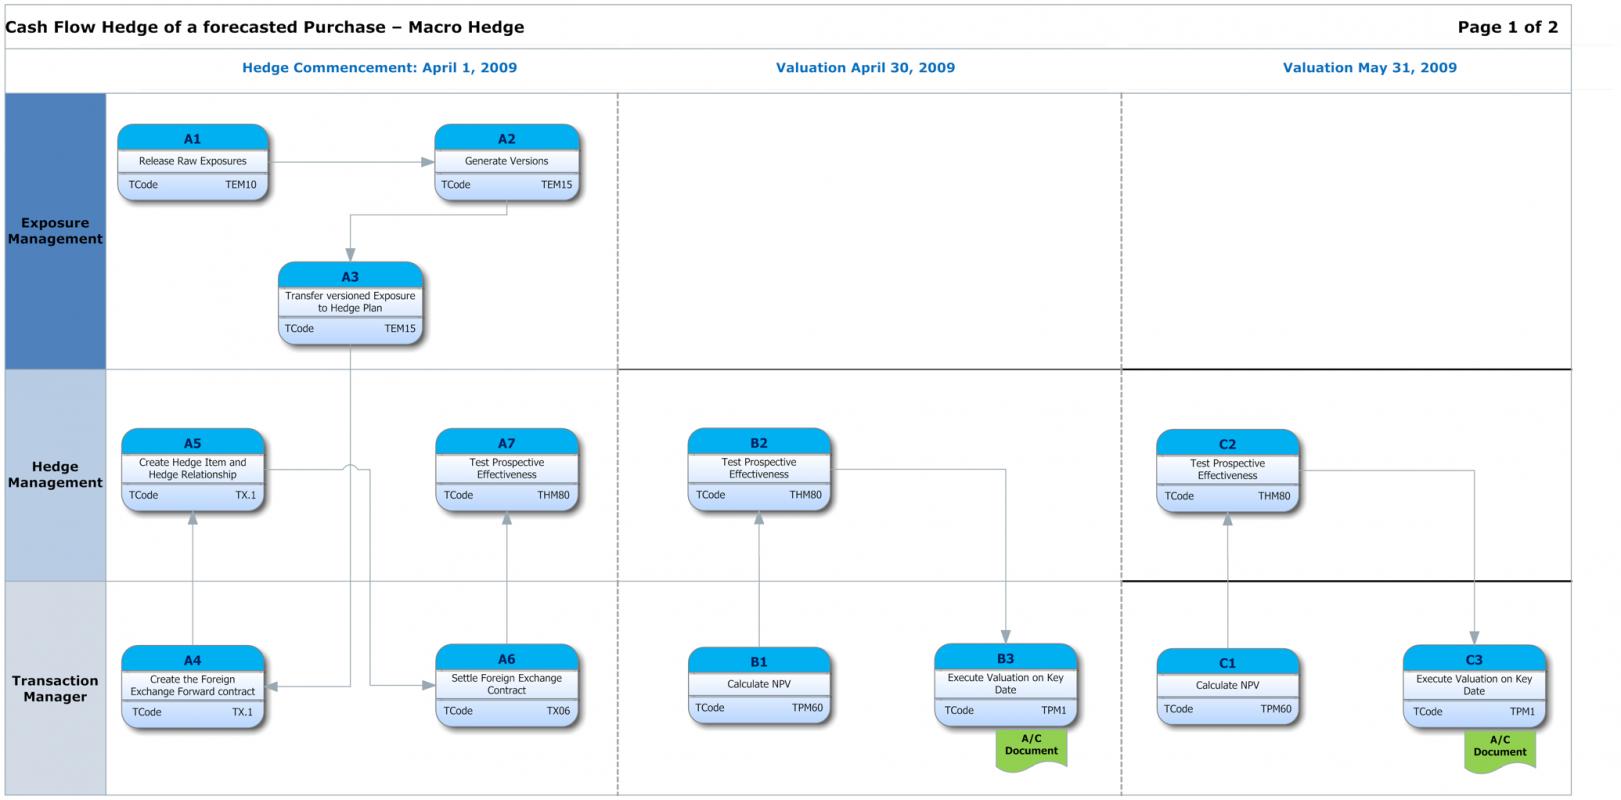
Task: Select the A2 Generate Versions box
Action: tap(507, 162)
